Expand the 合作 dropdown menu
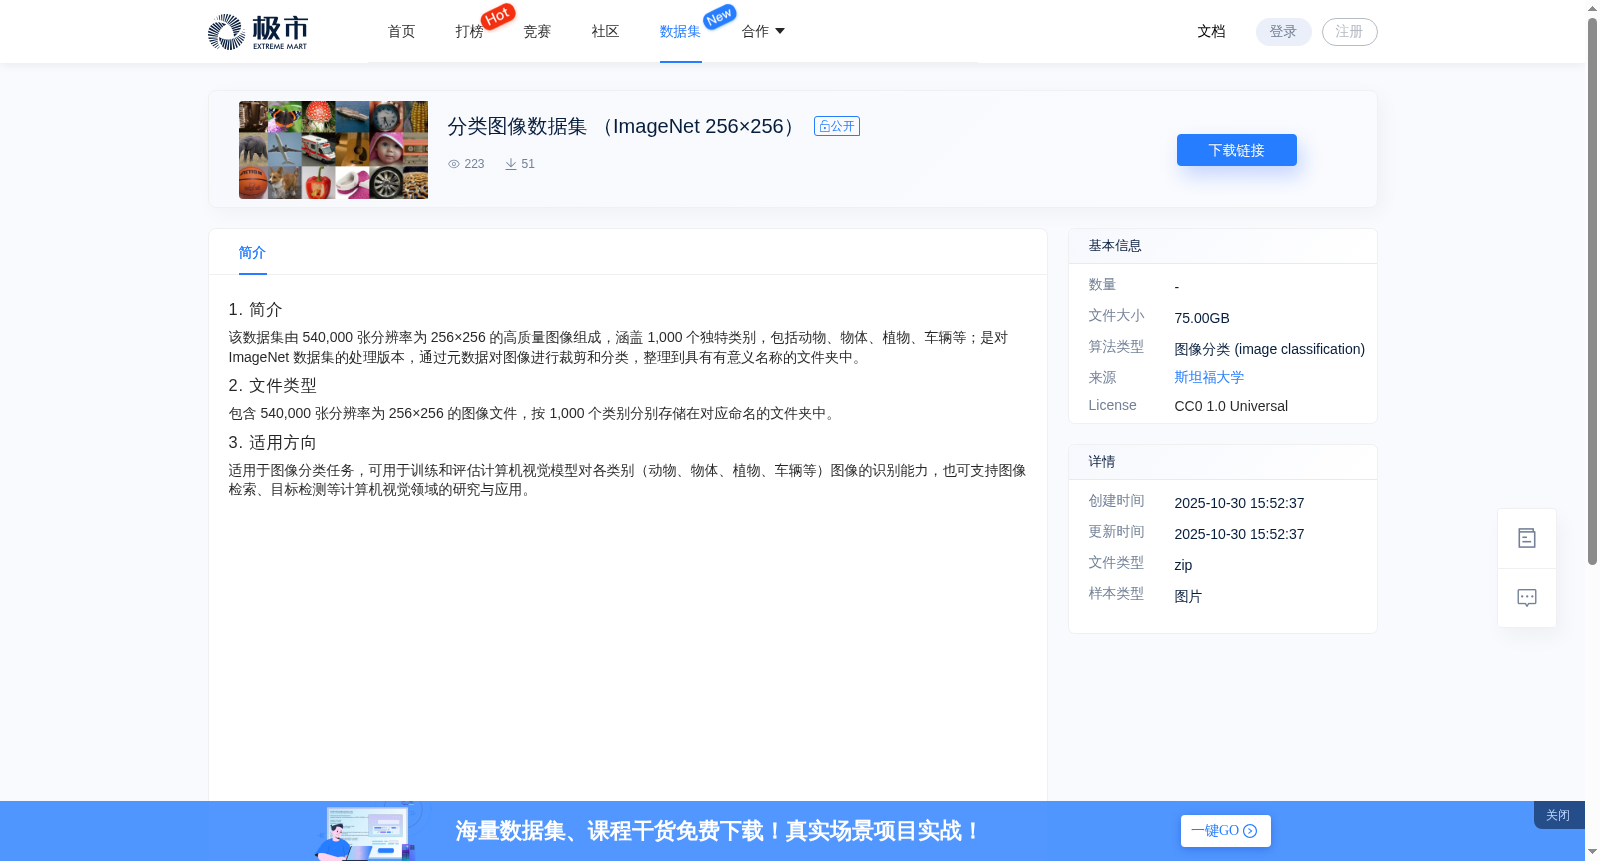This screenshot has width=1600, height=861. point(763,32)
